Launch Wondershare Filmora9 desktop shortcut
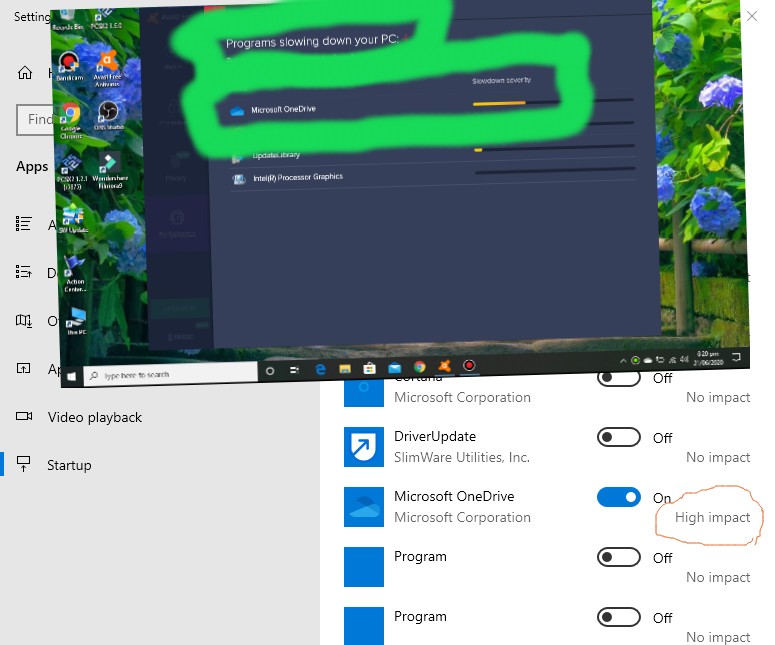Image resolution: width=775 pixels, height=645 pixels. tap(110, 171)
